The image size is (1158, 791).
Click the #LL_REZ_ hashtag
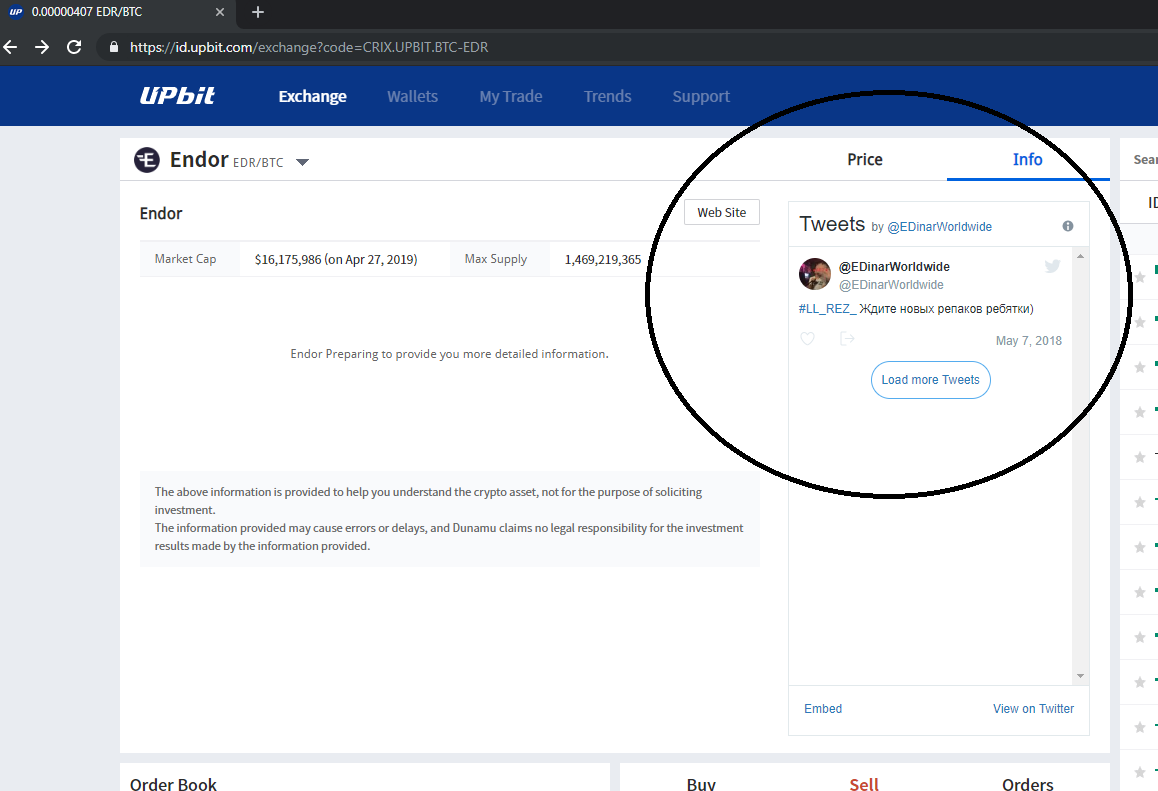tap(827, 309)
